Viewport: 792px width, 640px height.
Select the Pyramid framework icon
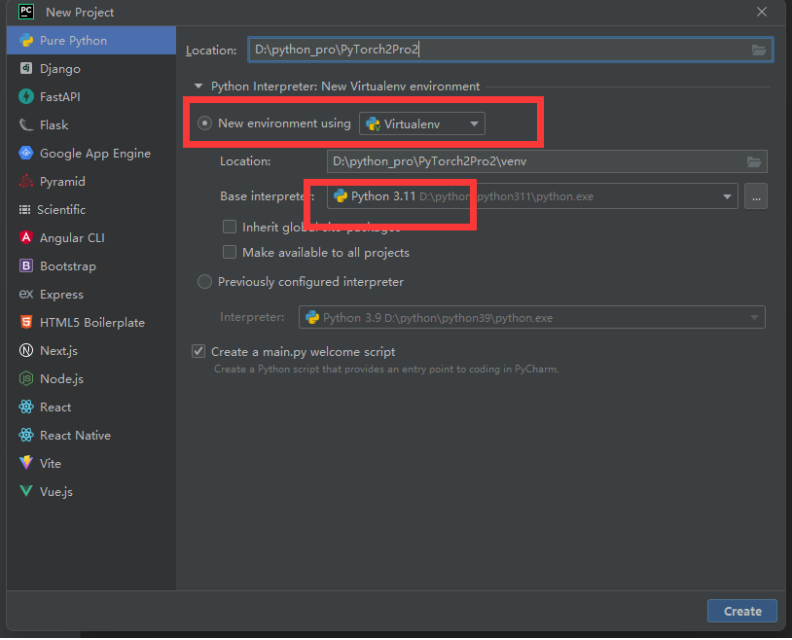(26, 181)
